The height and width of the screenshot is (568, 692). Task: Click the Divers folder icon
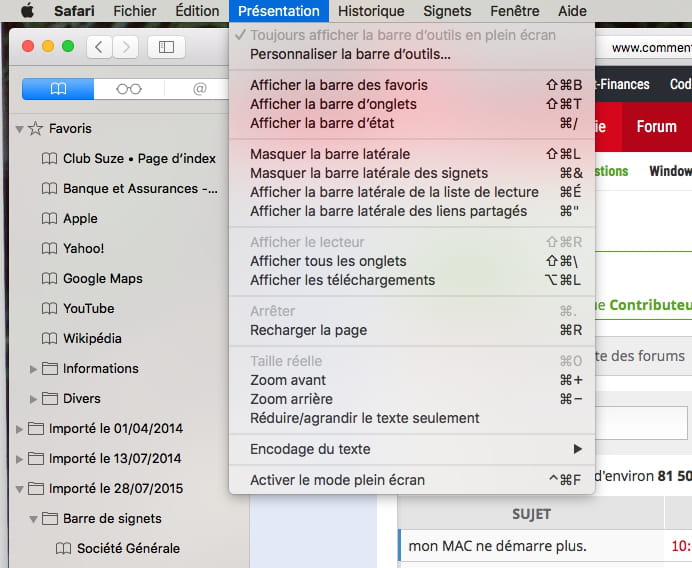(49, 399)
